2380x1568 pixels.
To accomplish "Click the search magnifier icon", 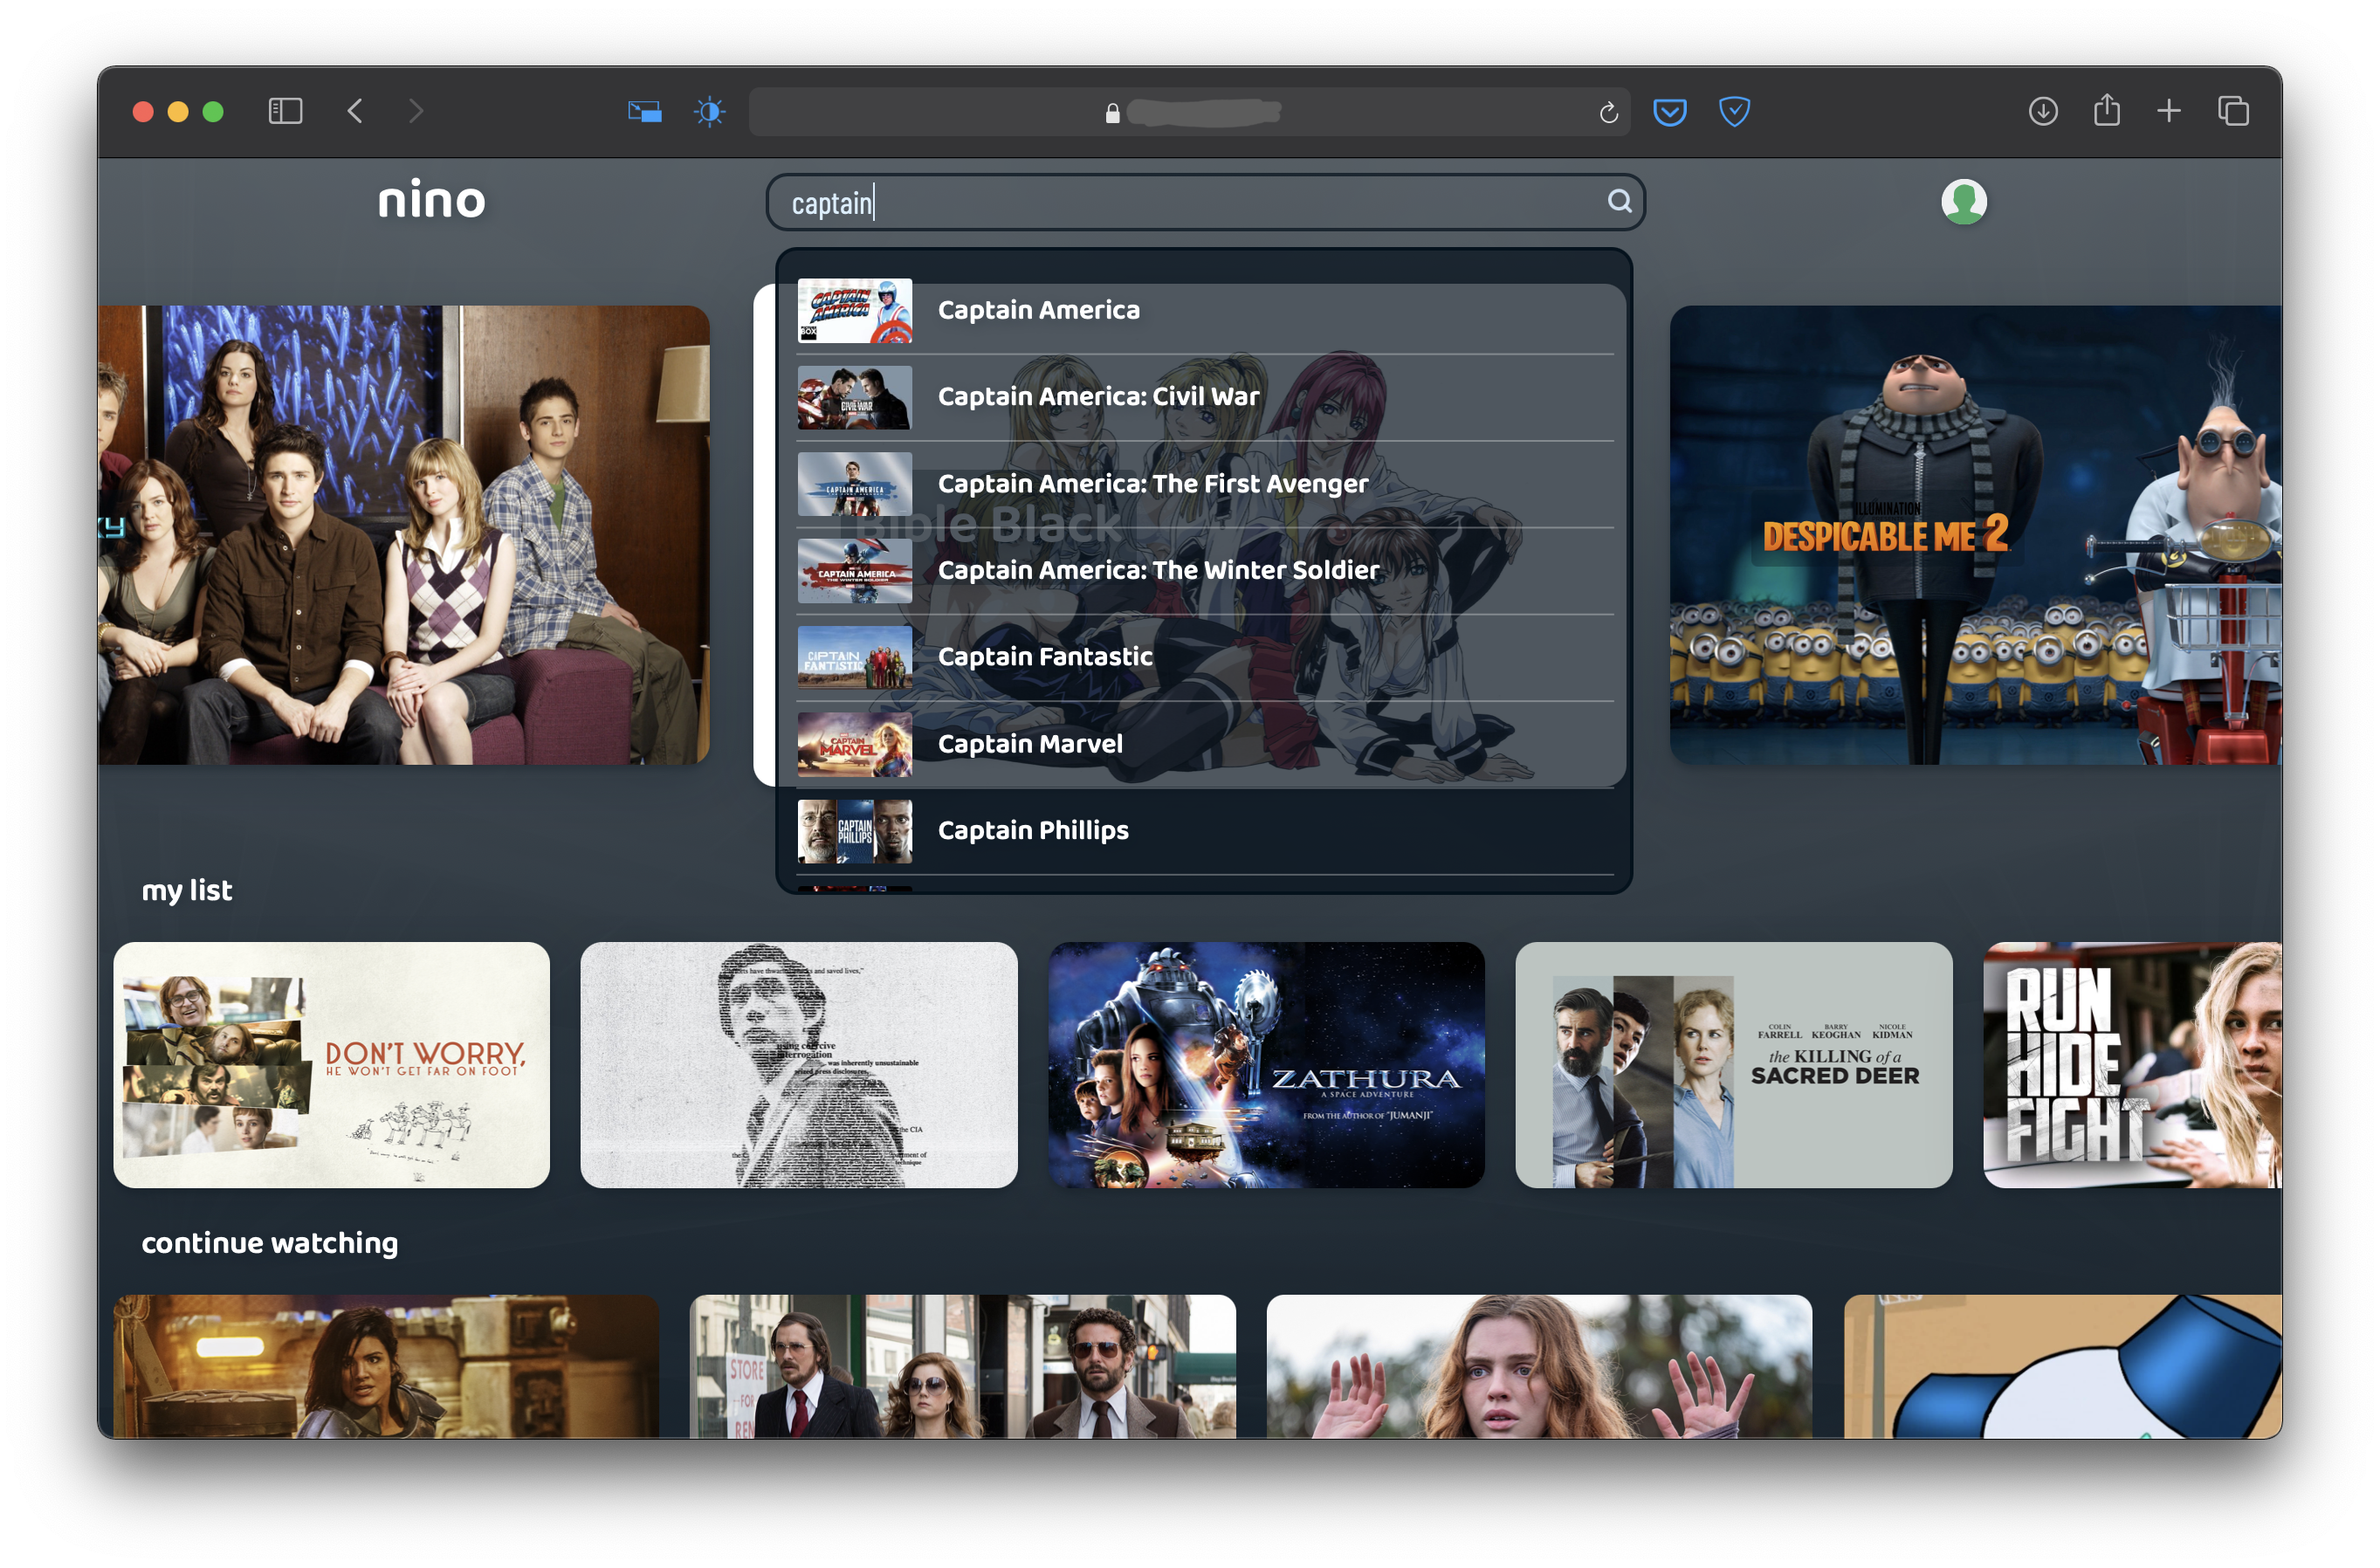I will pos(1619,202).
